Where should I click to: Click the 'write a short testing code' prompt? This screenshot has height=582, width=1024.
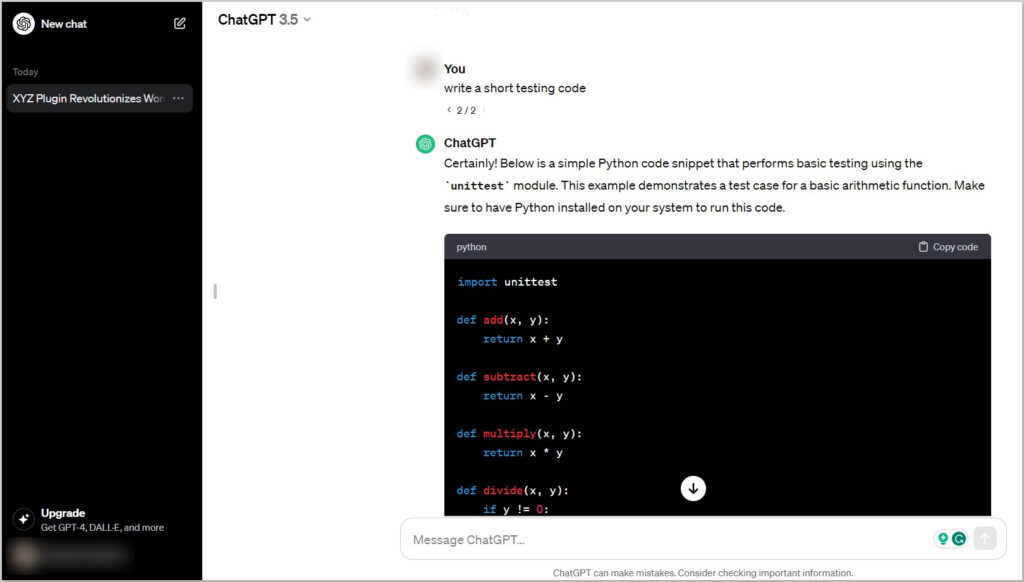coord(515,88)
